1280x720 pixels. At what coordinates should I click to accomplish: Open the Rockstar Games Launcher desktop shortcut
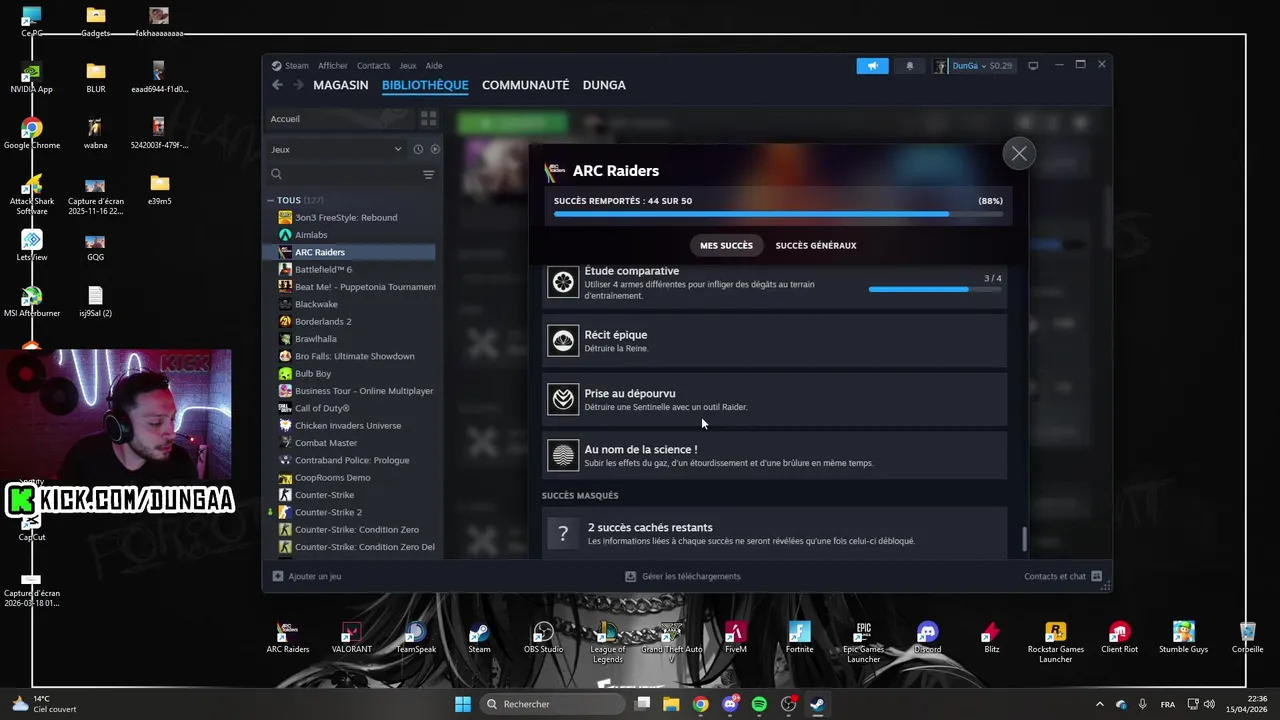pyautogui.click(x=1055, y=642)
